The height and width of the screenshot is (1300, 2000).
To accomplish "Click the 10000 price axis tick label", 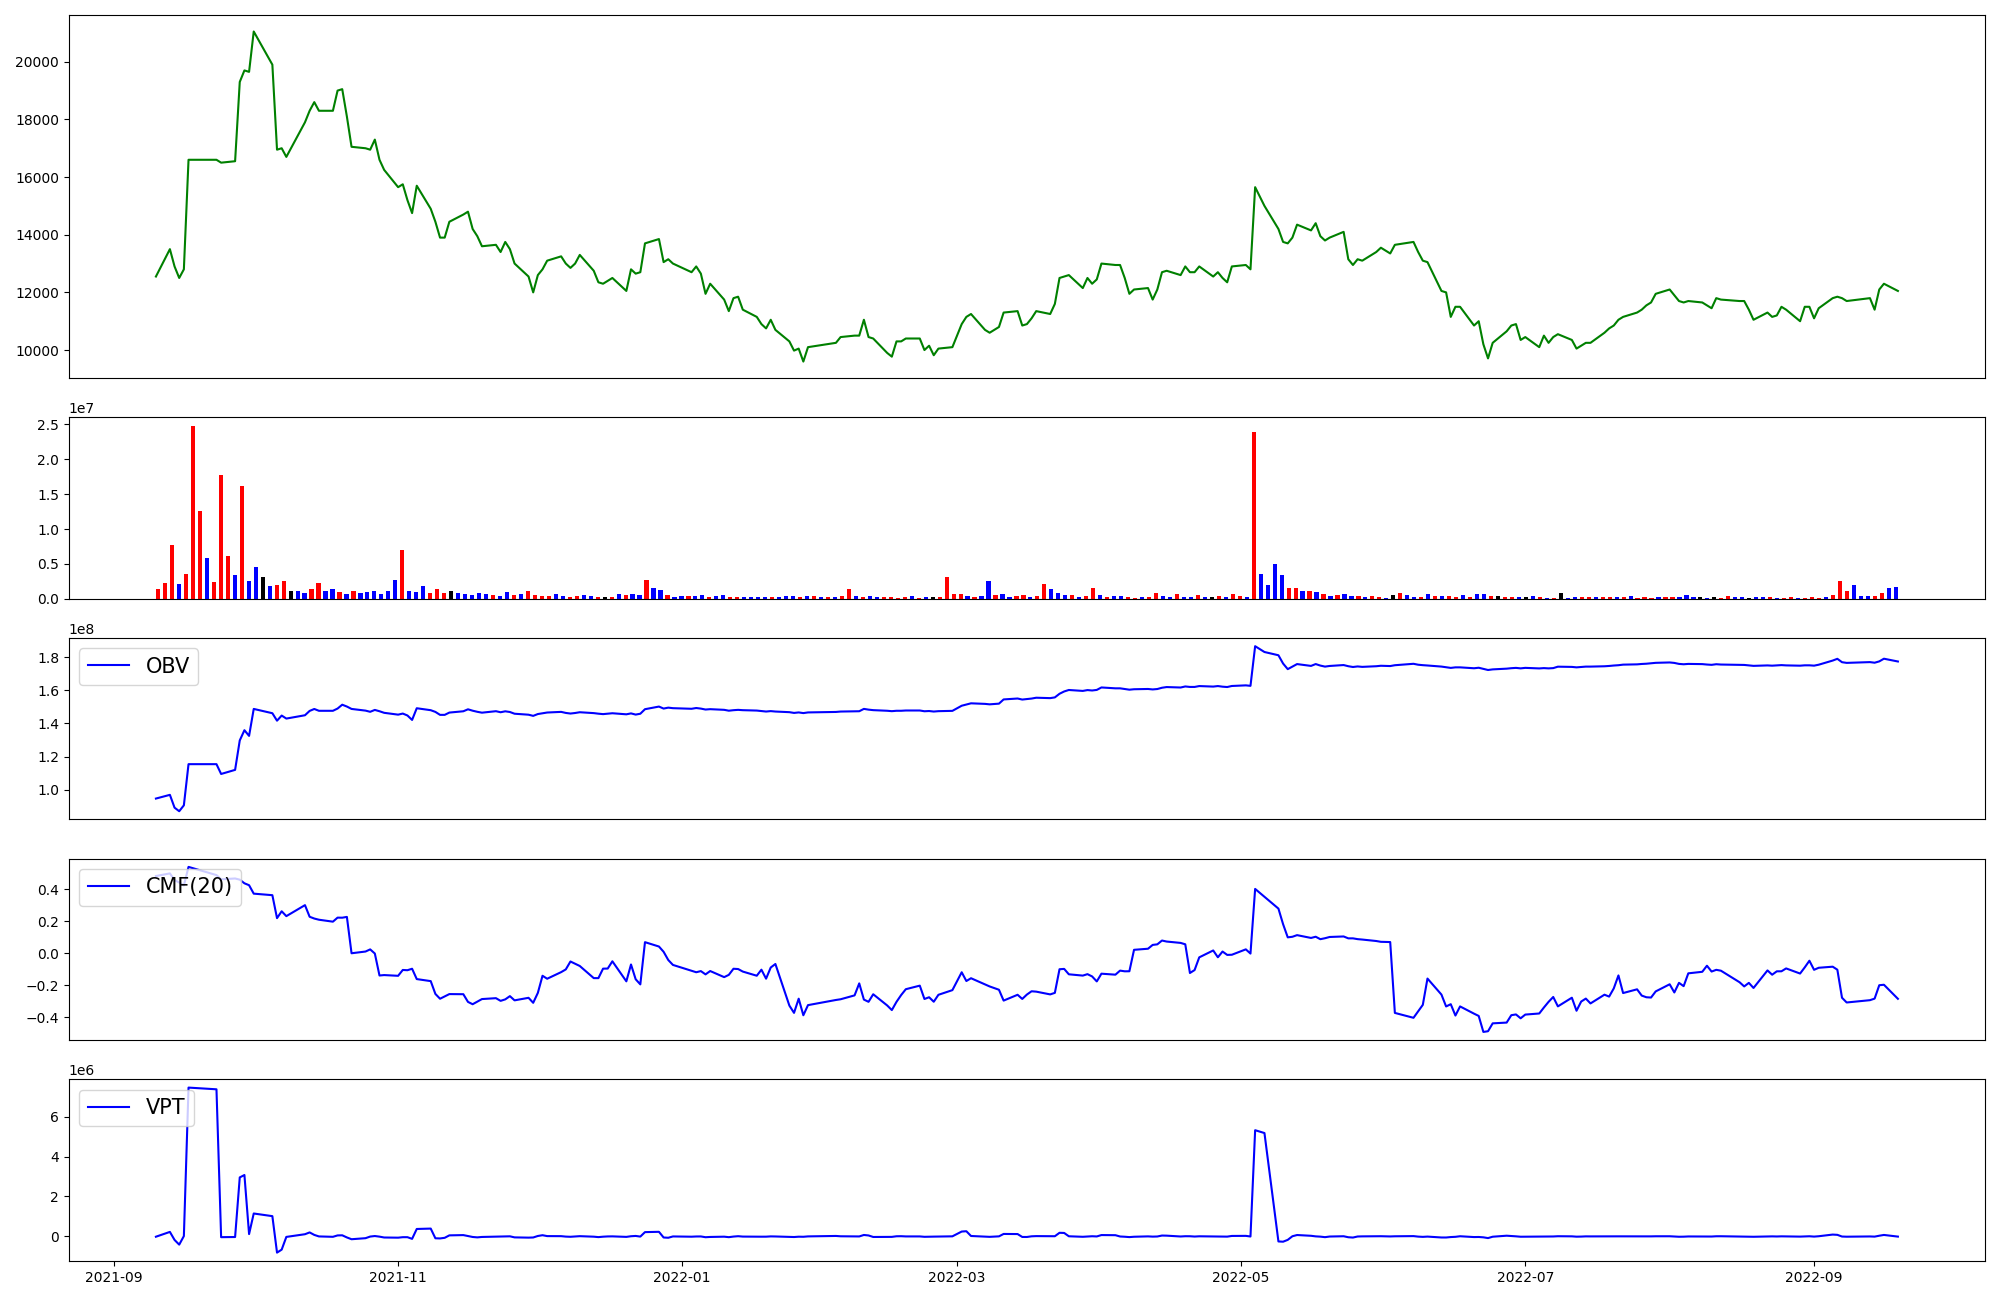I will pos(36,351).
